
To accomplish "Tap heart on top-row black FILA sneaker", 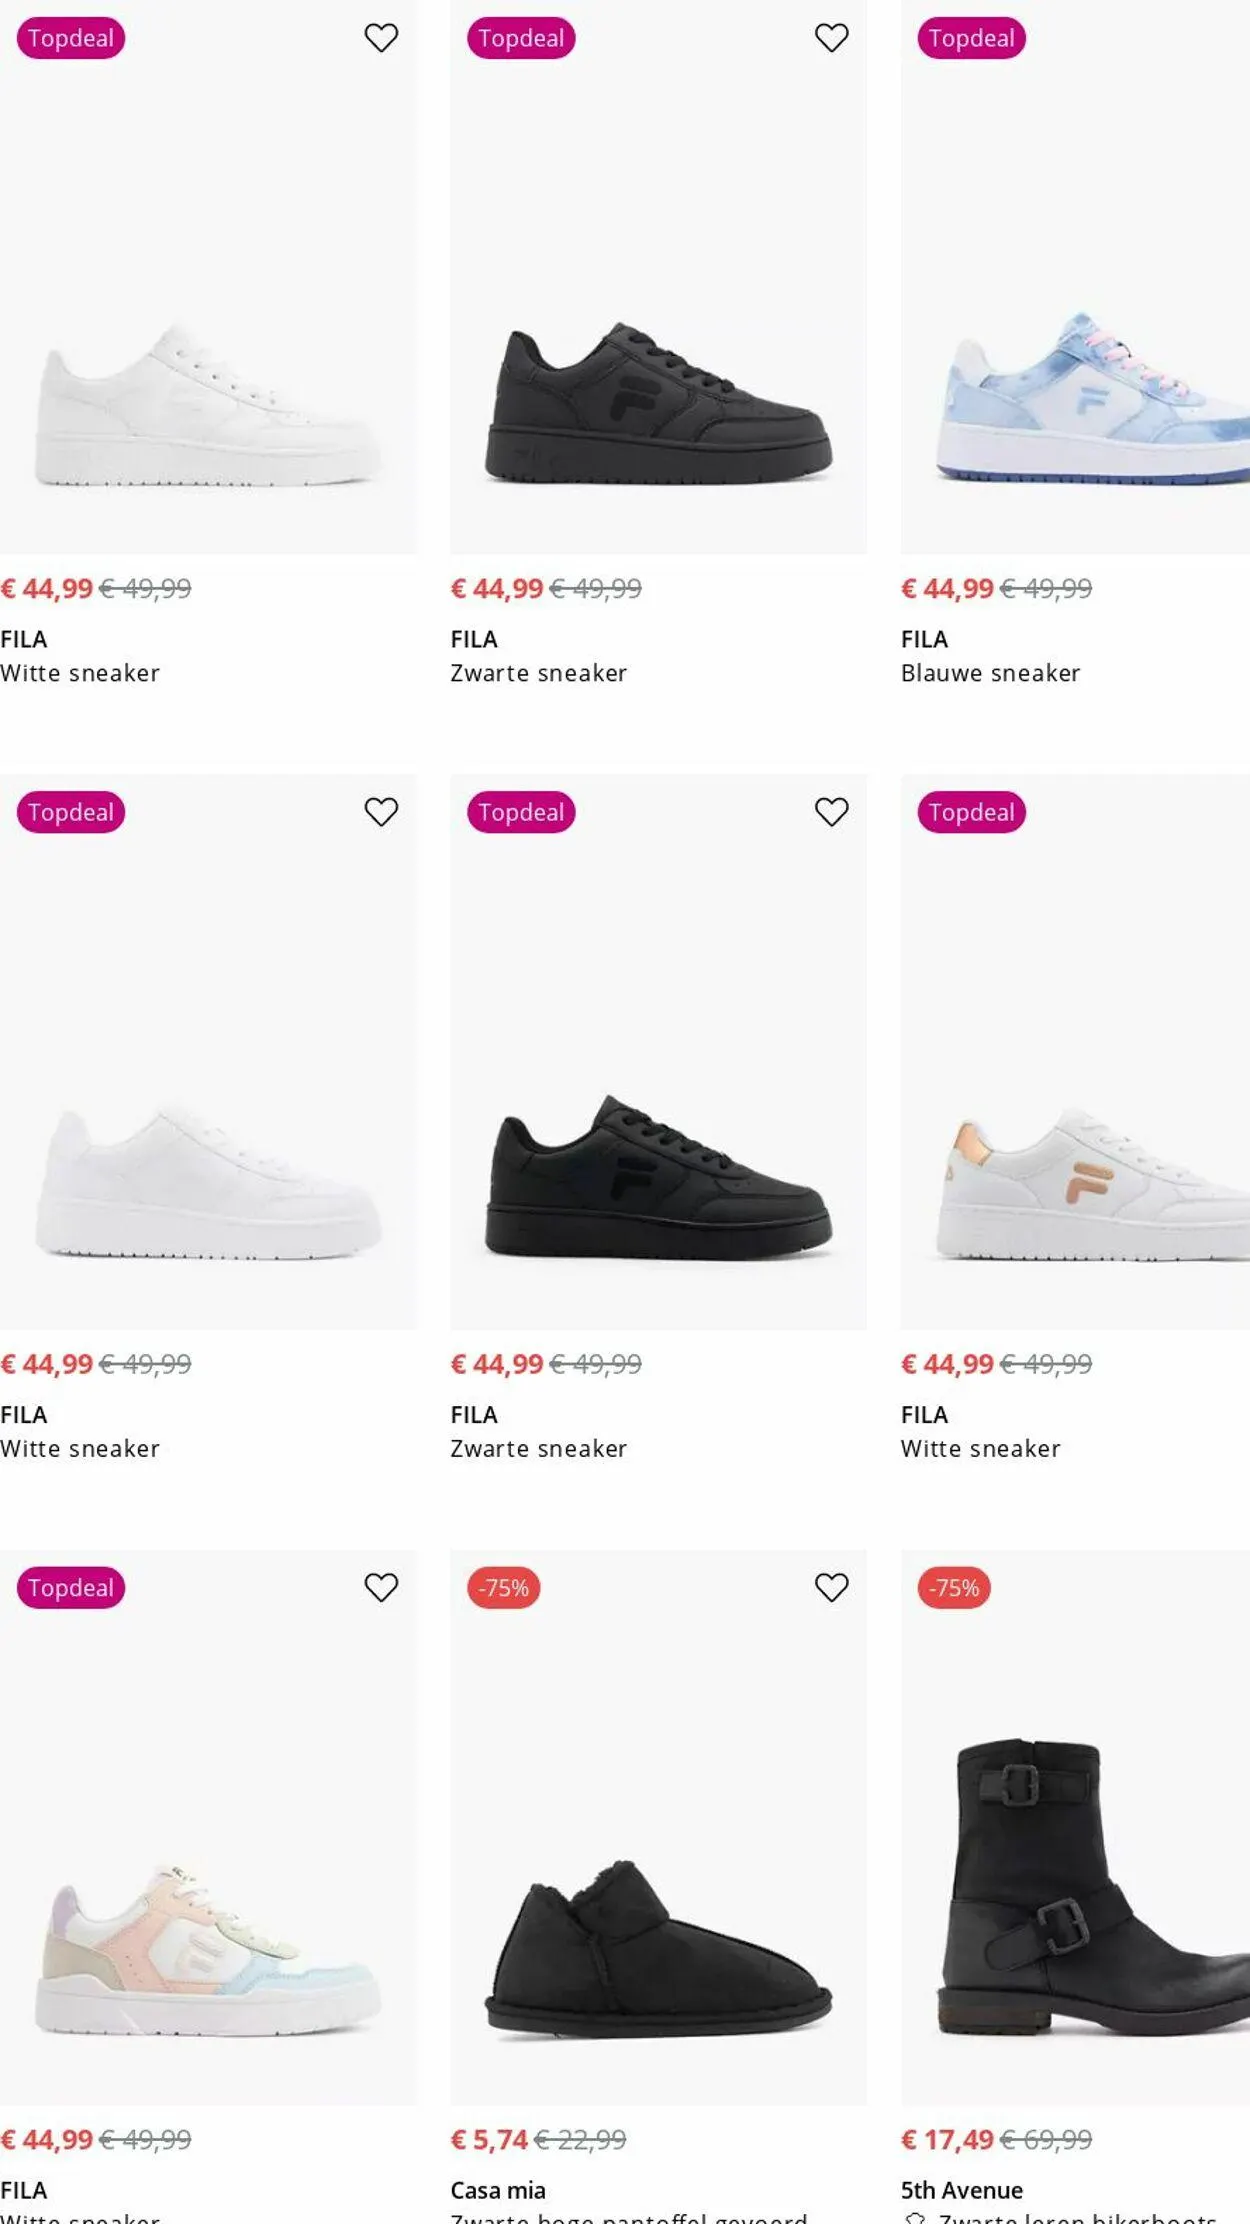I will [x=831, y=38].
